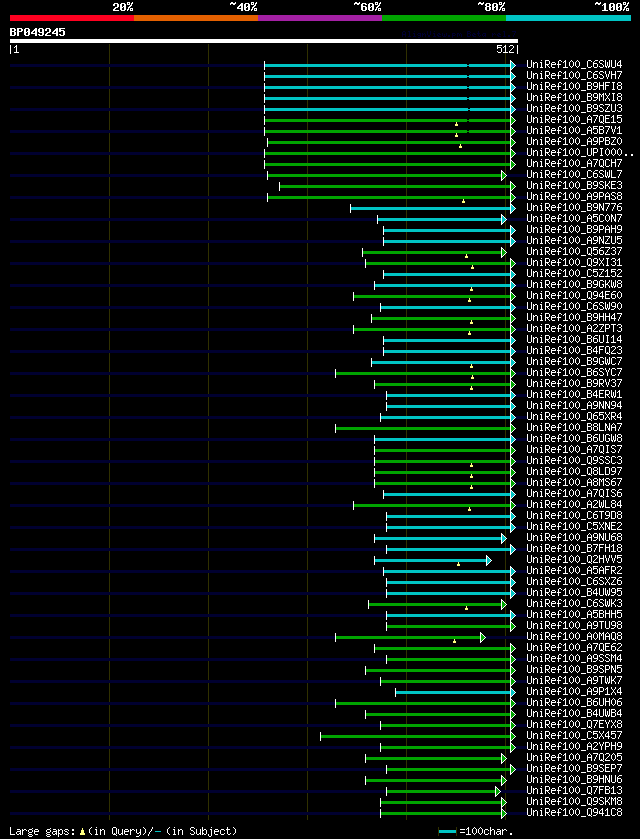Click the green alignment bar for UniRef100_C5X457
640x839 pixels.
tap(418, 736)
